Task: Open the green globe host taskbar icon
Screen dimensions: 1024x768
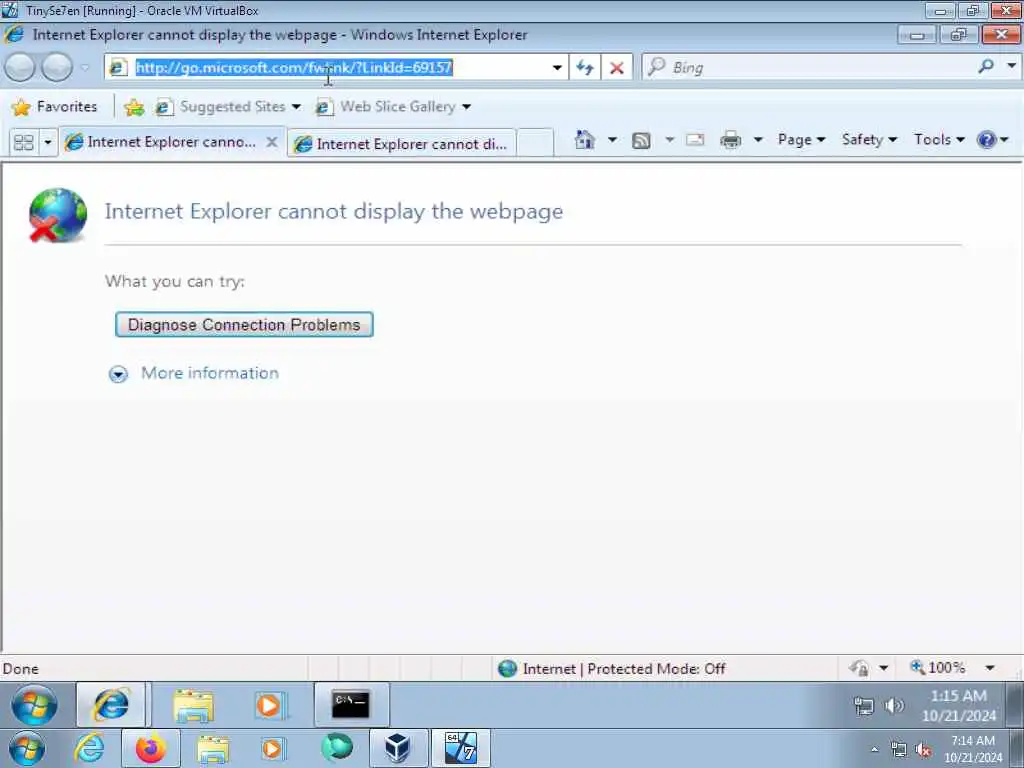Action: tap(337, 748)
